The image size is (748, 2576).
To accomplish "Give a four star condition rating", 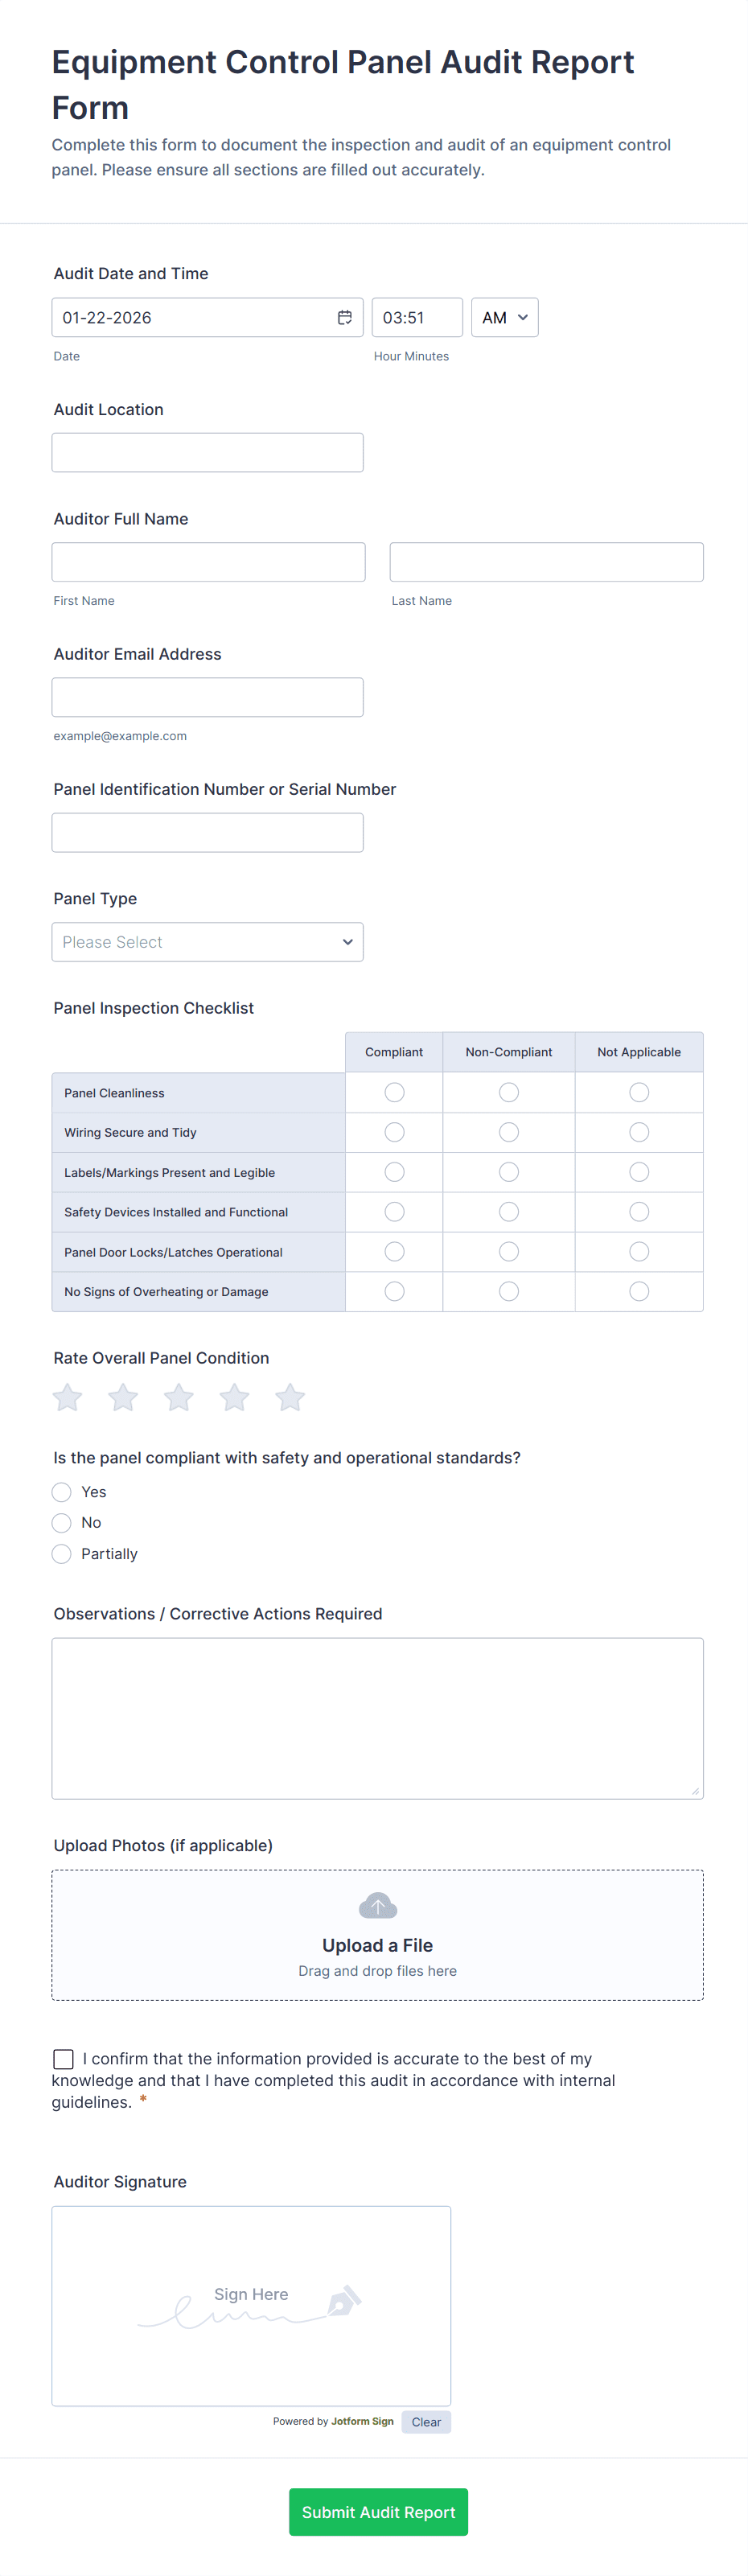I will coord(235,1397).
